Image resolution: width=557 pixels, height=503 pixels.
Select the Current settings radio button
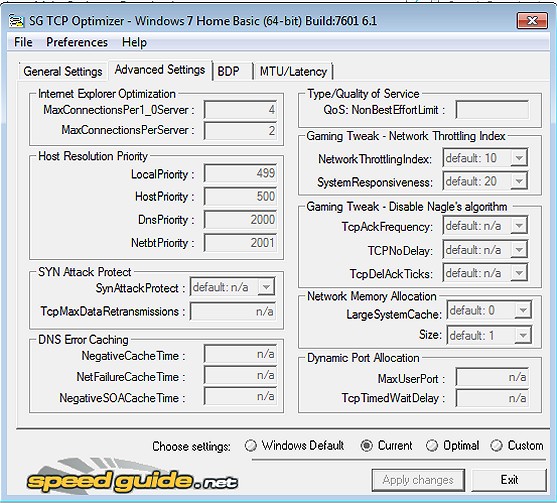(x=367, y=445)
